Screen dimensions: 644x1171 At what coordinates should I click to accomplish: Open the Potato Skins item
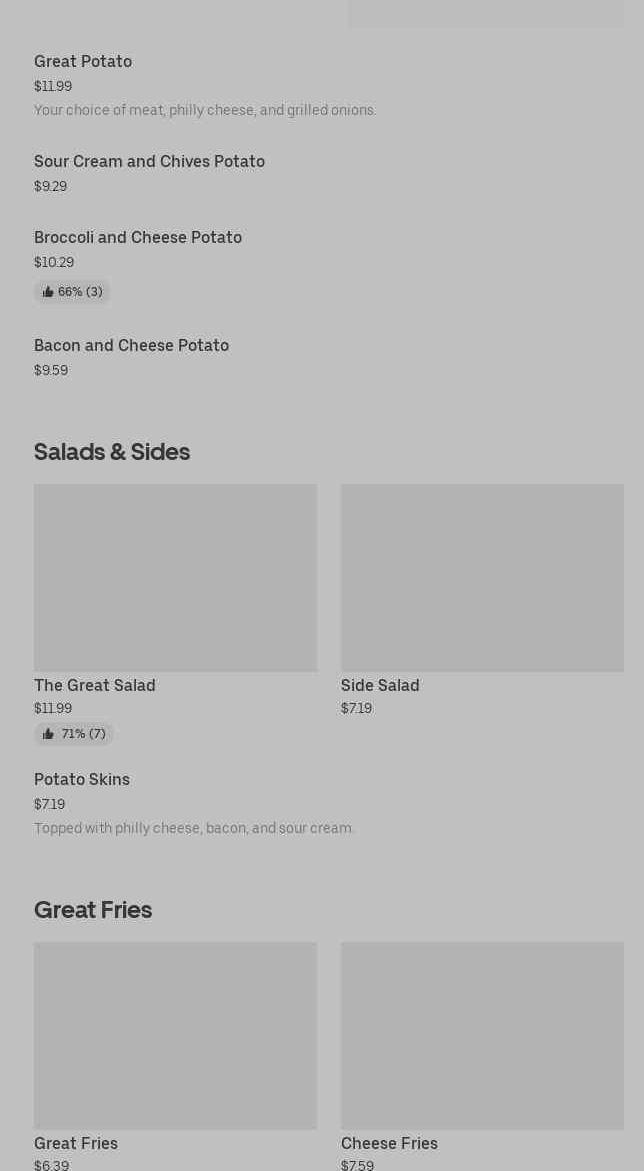82,779
